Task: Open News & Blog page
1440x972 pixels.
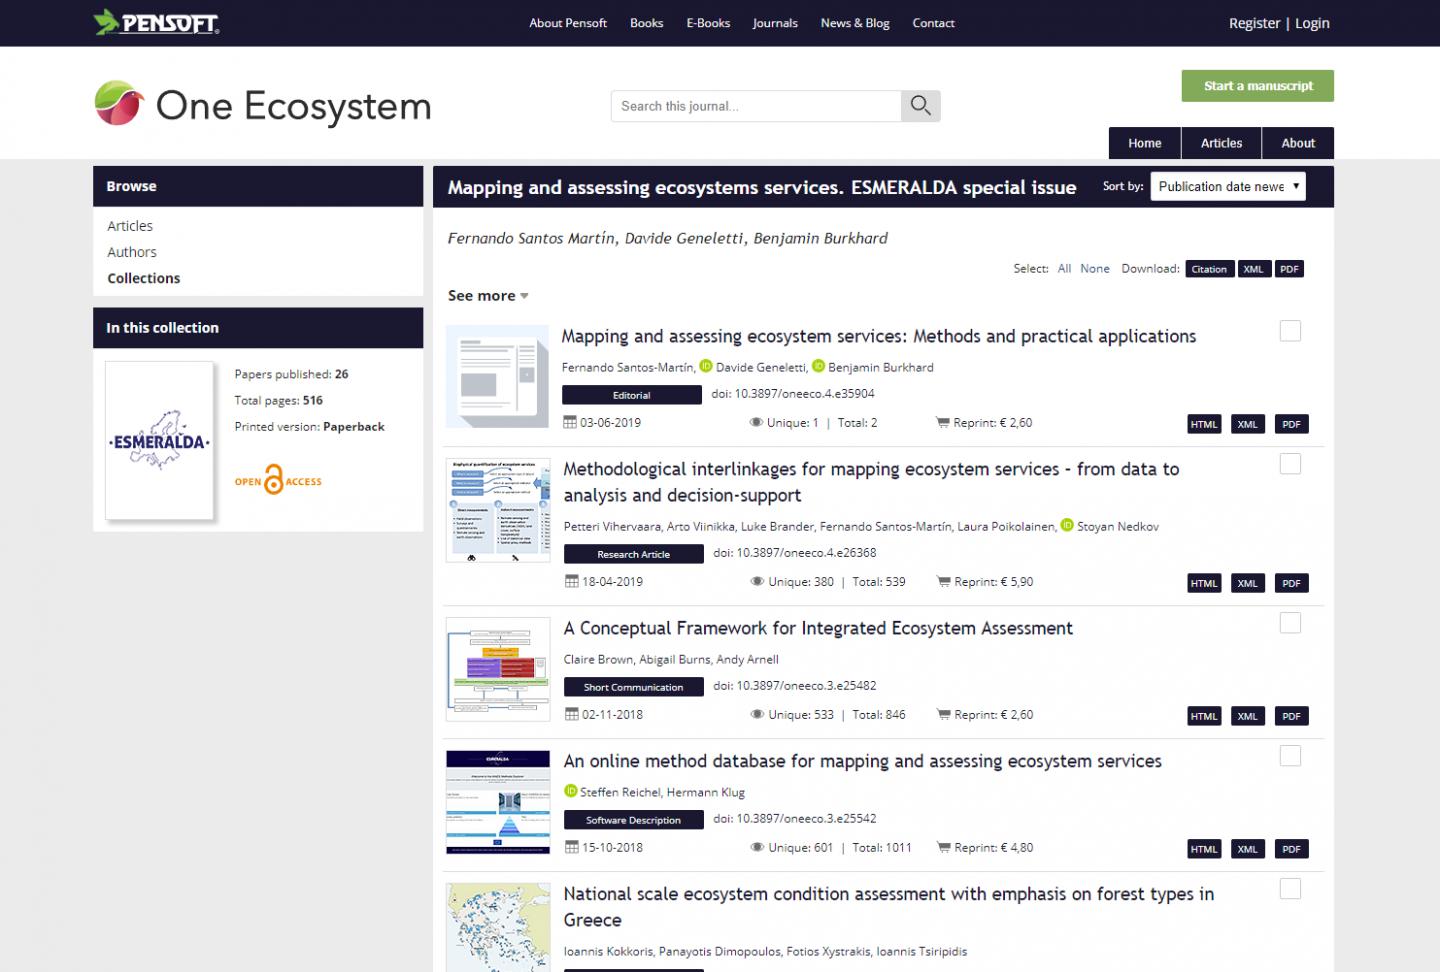Action: pyautogui.click(x=855, y=23)
